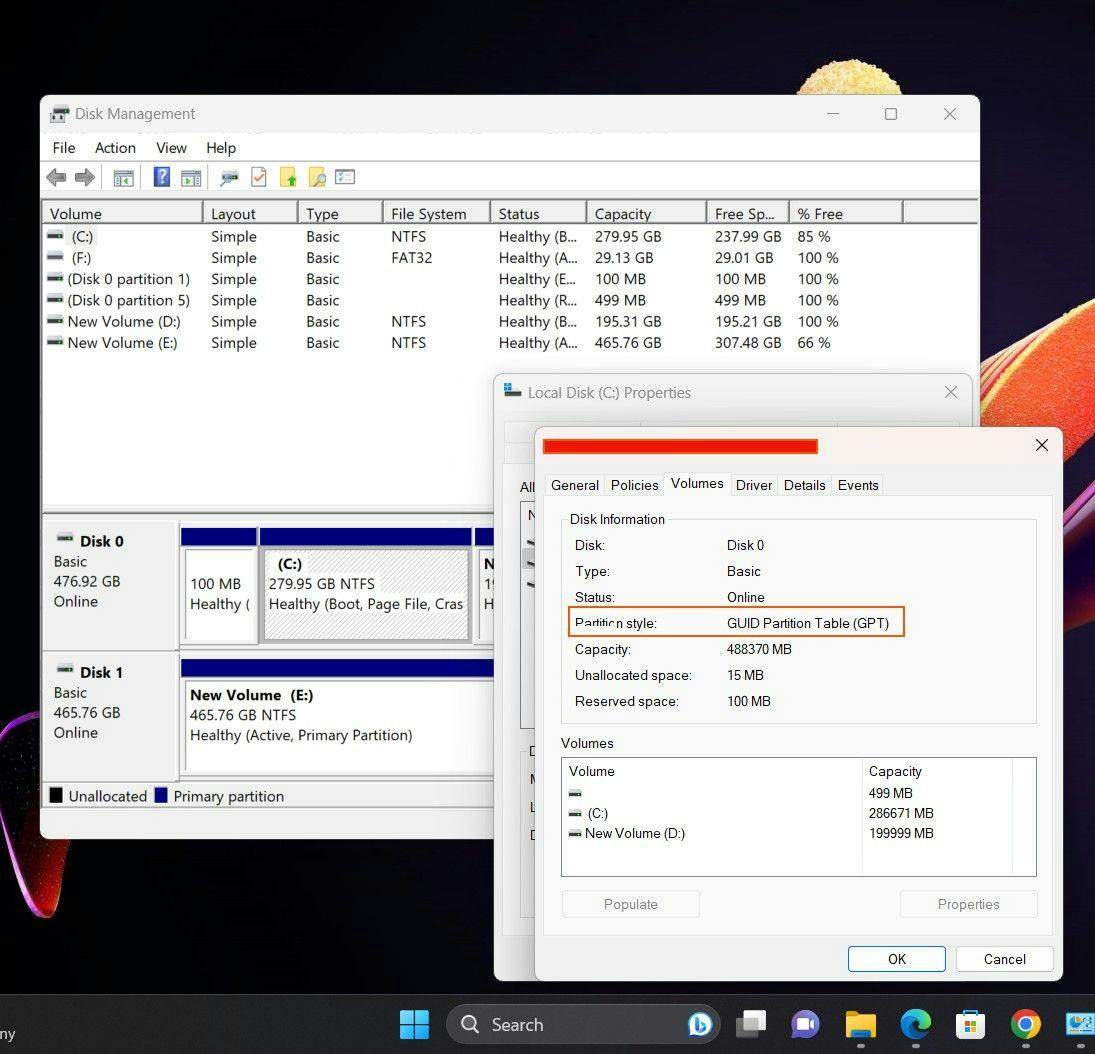The width and height of the screenshot is (1095, 1054).
Task: Click the Populate button
Action: pyautogui.click(x=630, y=903)
